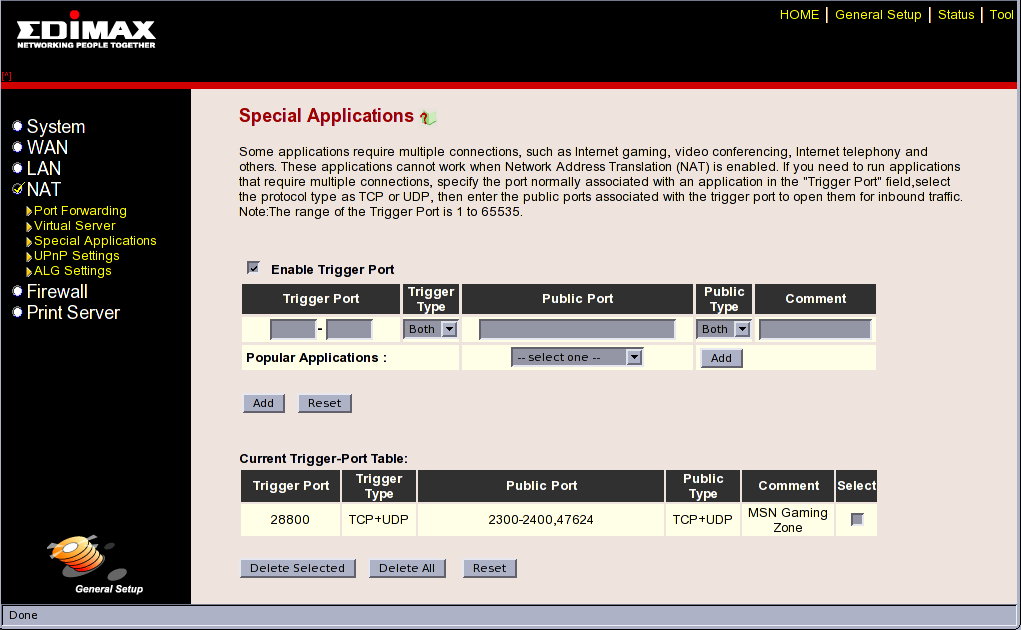The image size is (1021, 630).
Task: Click the Print Server bullet icon
Action: [x=17, y=313]
